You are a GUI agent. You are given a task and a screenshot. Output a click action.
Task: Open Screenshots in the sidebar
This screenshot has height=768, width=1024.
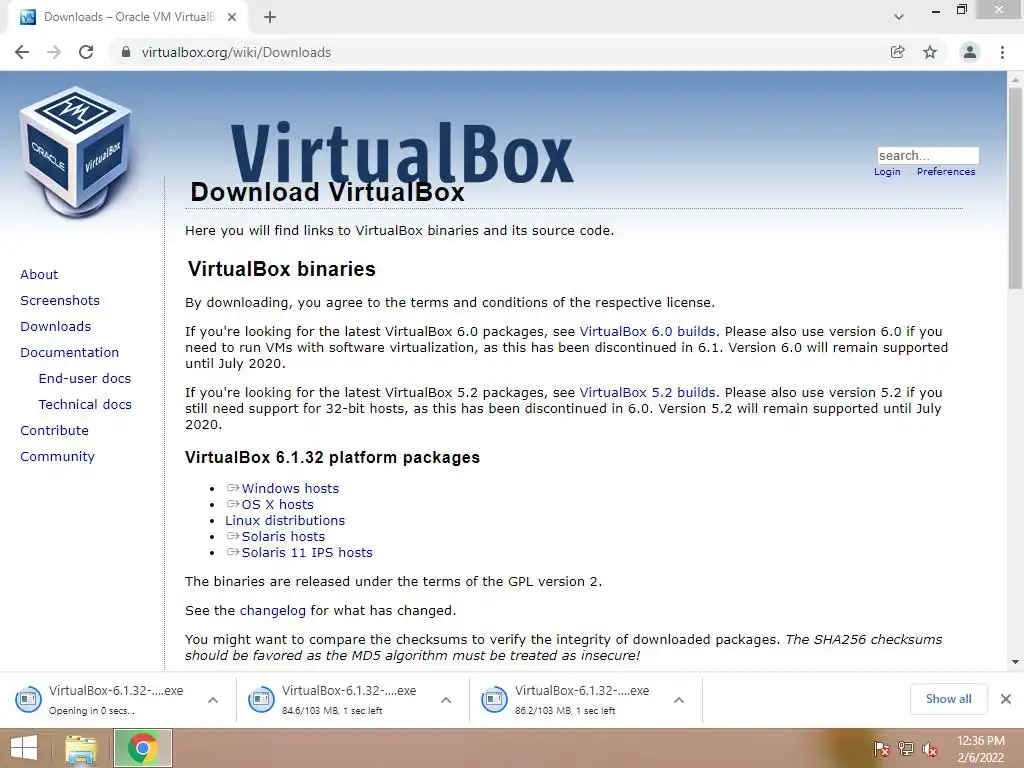pos(60,300)
